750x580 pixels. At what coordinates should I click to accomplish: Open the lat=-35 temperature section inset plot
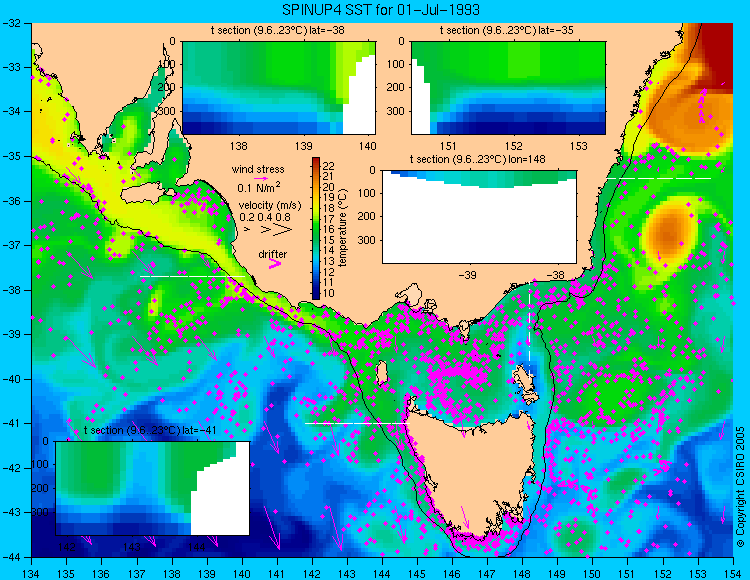point(508,88)
